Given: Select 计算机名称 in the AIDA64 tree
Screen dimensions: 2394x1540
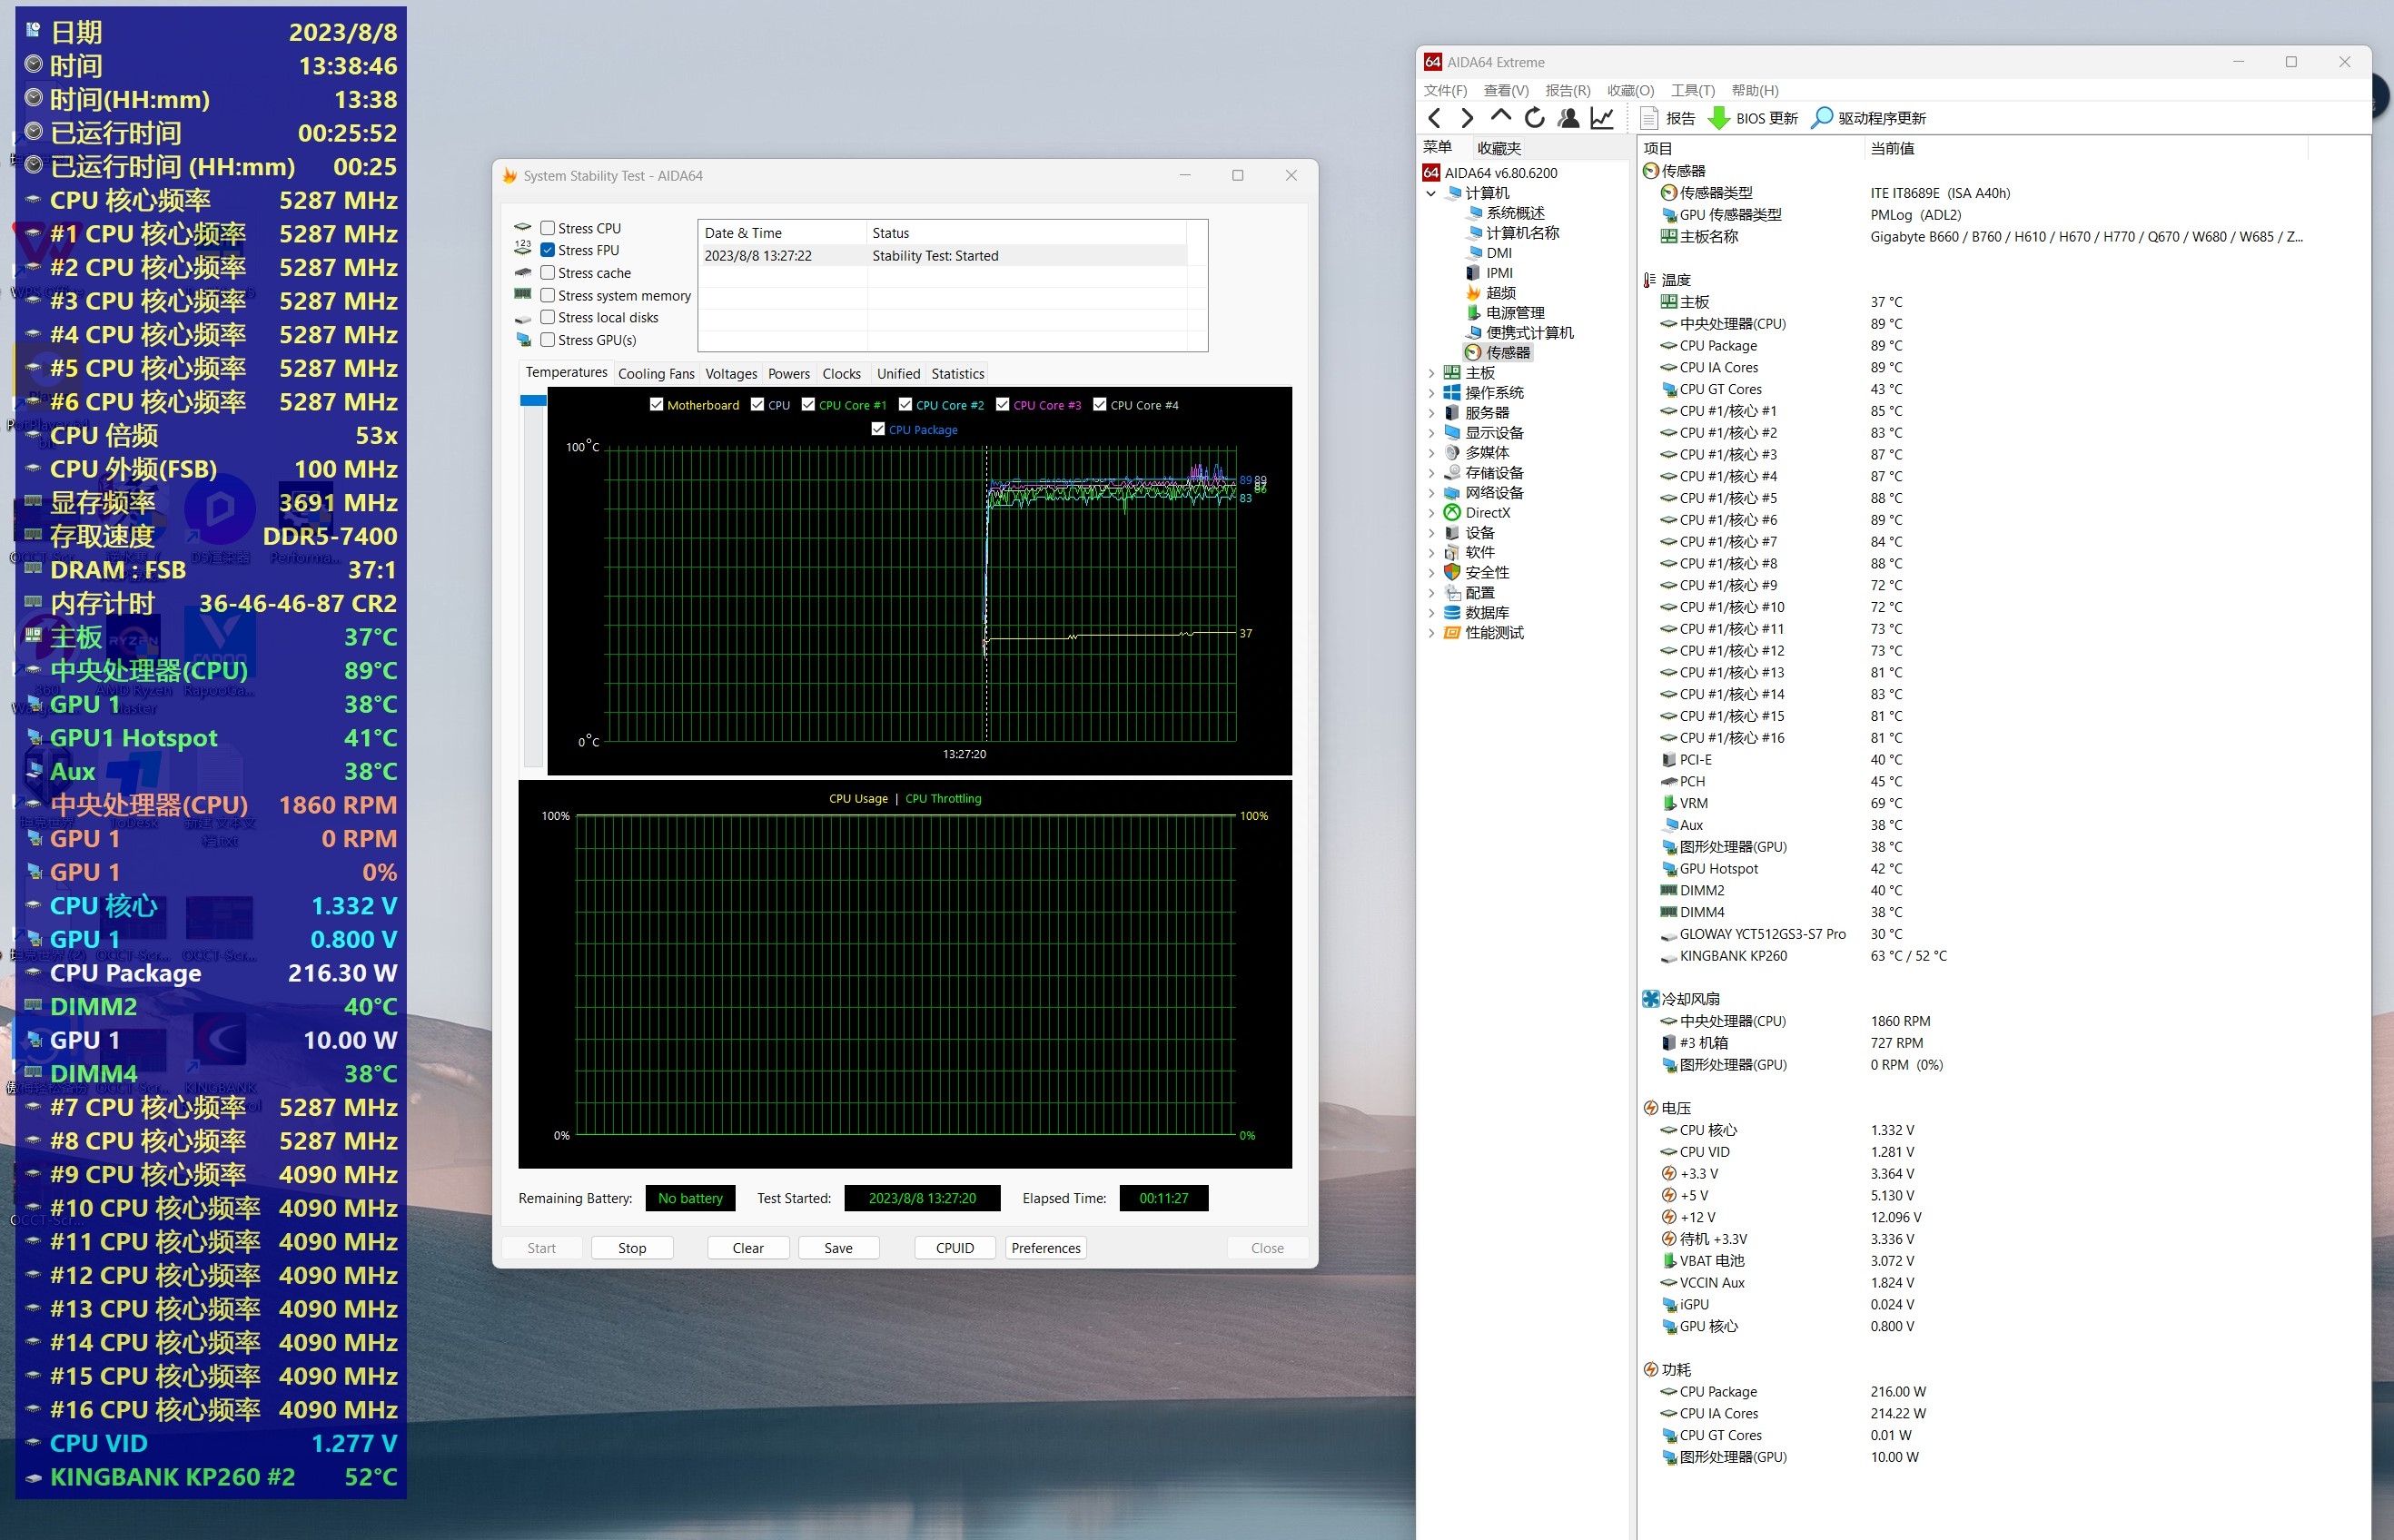Looking at the screenshot, I should (1522, 233).
